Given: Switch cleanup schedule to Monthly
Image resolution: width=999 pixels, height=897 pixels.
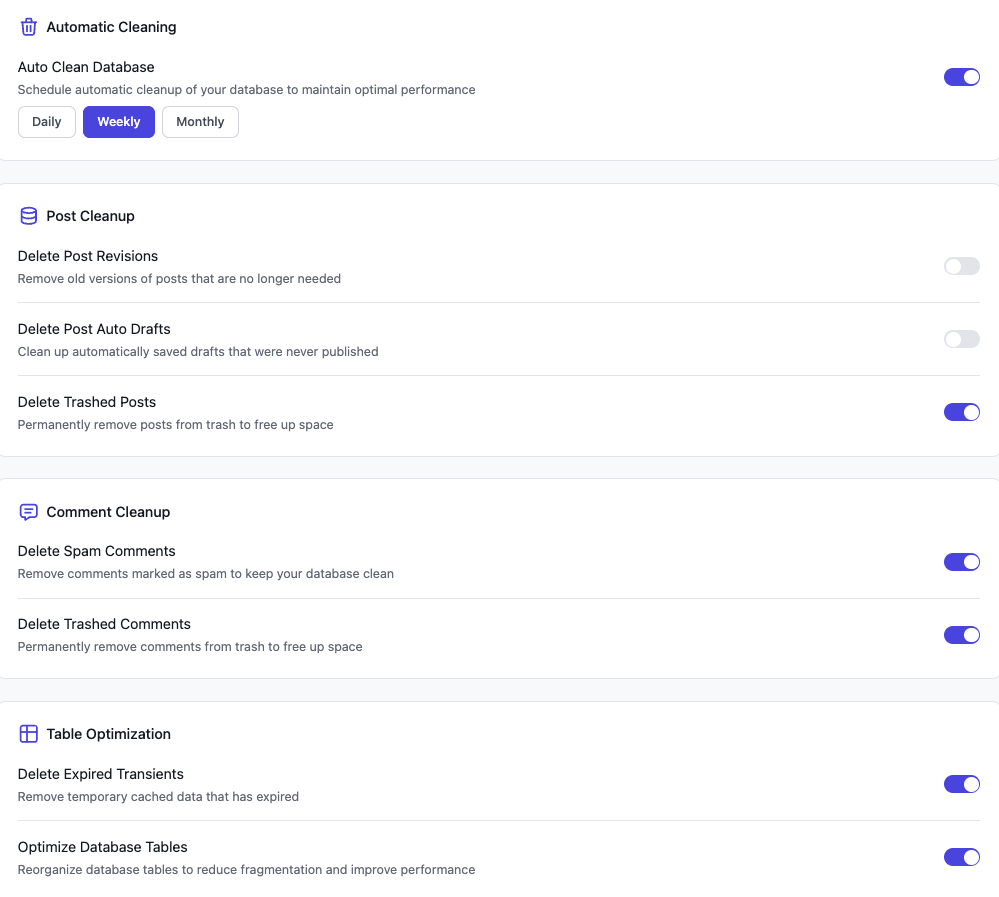Looking at the screenshot, I should 200,121.
